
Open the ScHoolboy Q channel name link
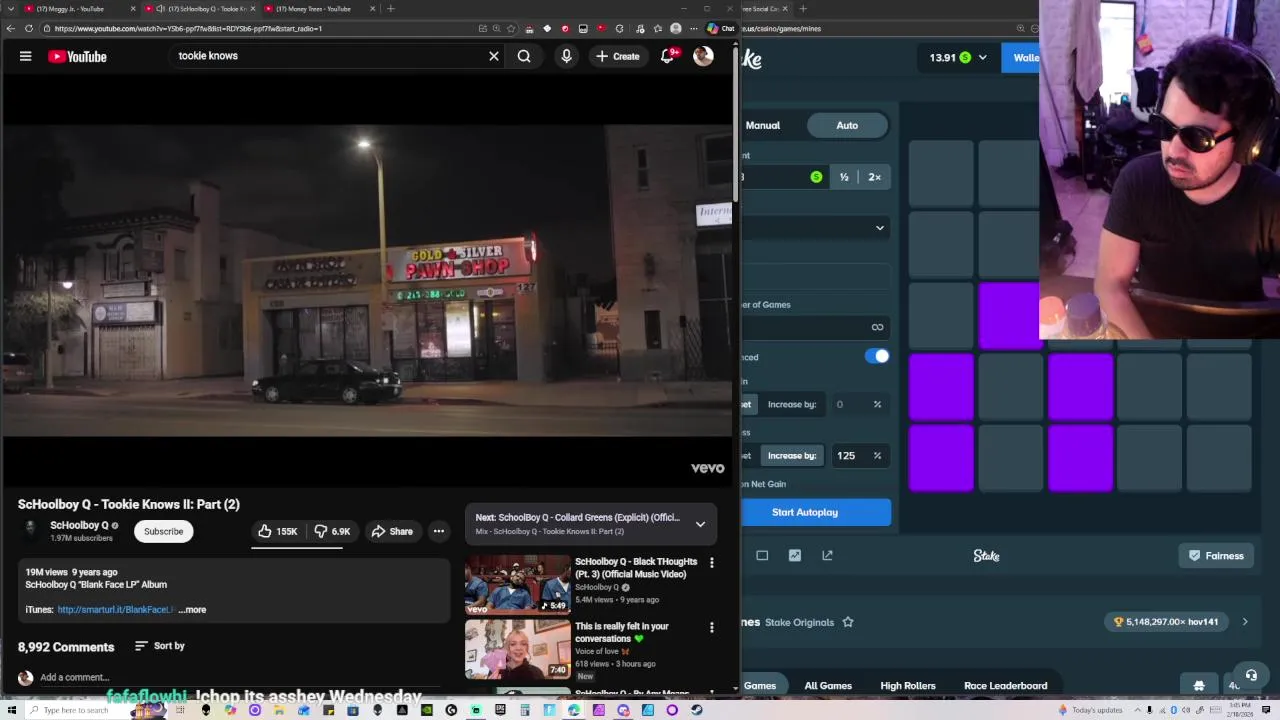coord(79,525)
